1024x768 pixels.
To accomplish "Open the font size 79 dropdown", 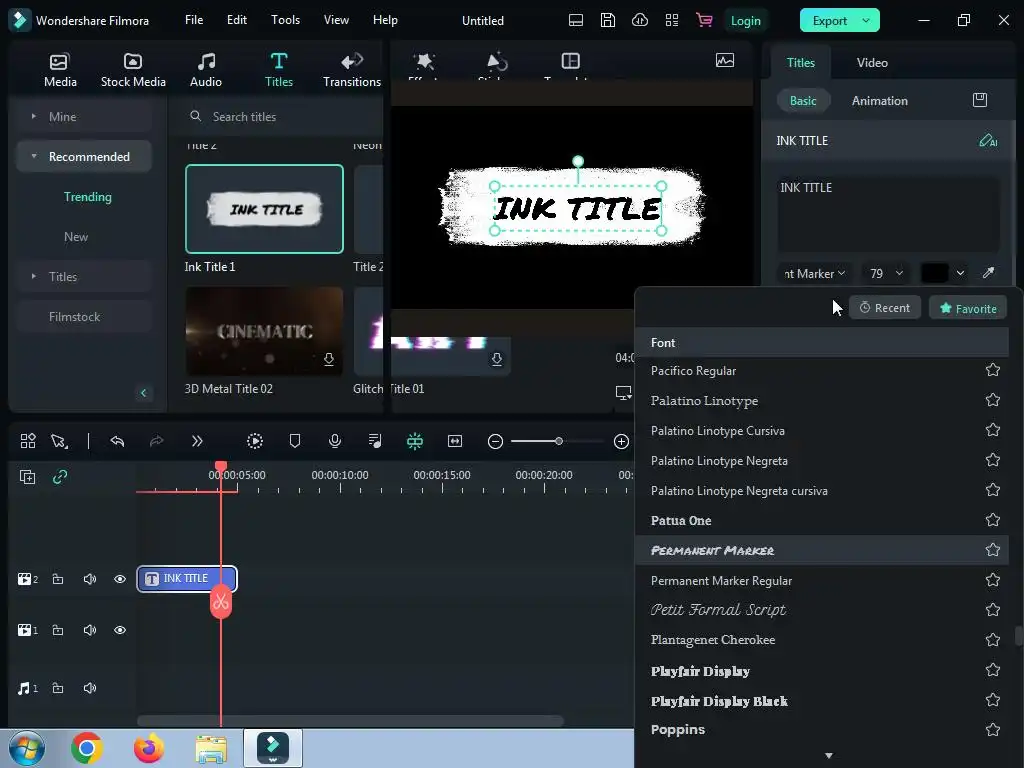I will (886, 273).
